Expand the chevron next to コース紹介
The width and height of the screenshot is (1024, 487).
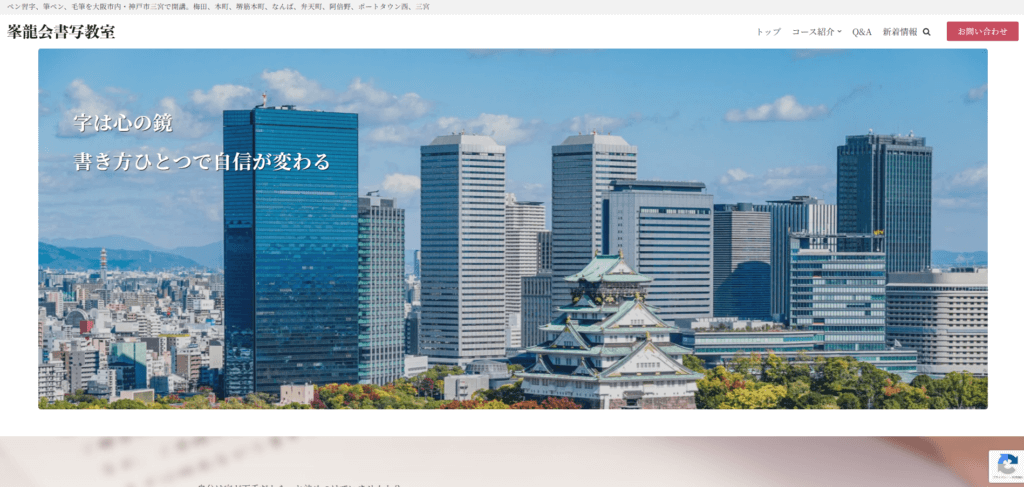840,32
